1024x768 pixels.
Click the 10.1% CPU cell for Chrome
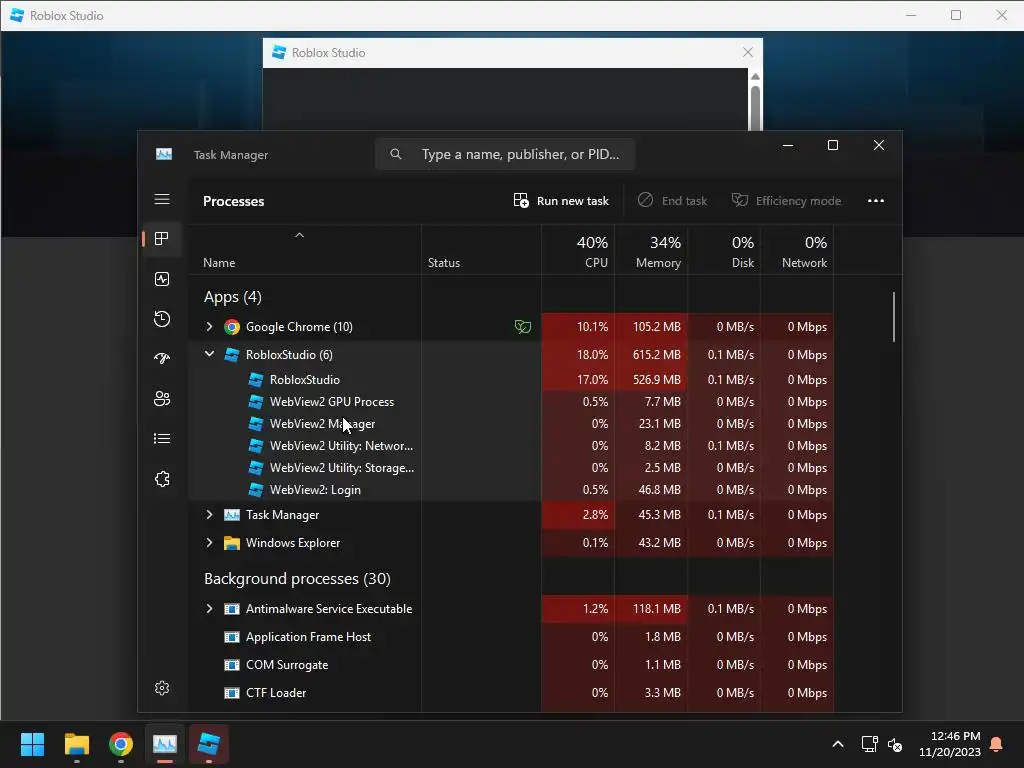578,327
